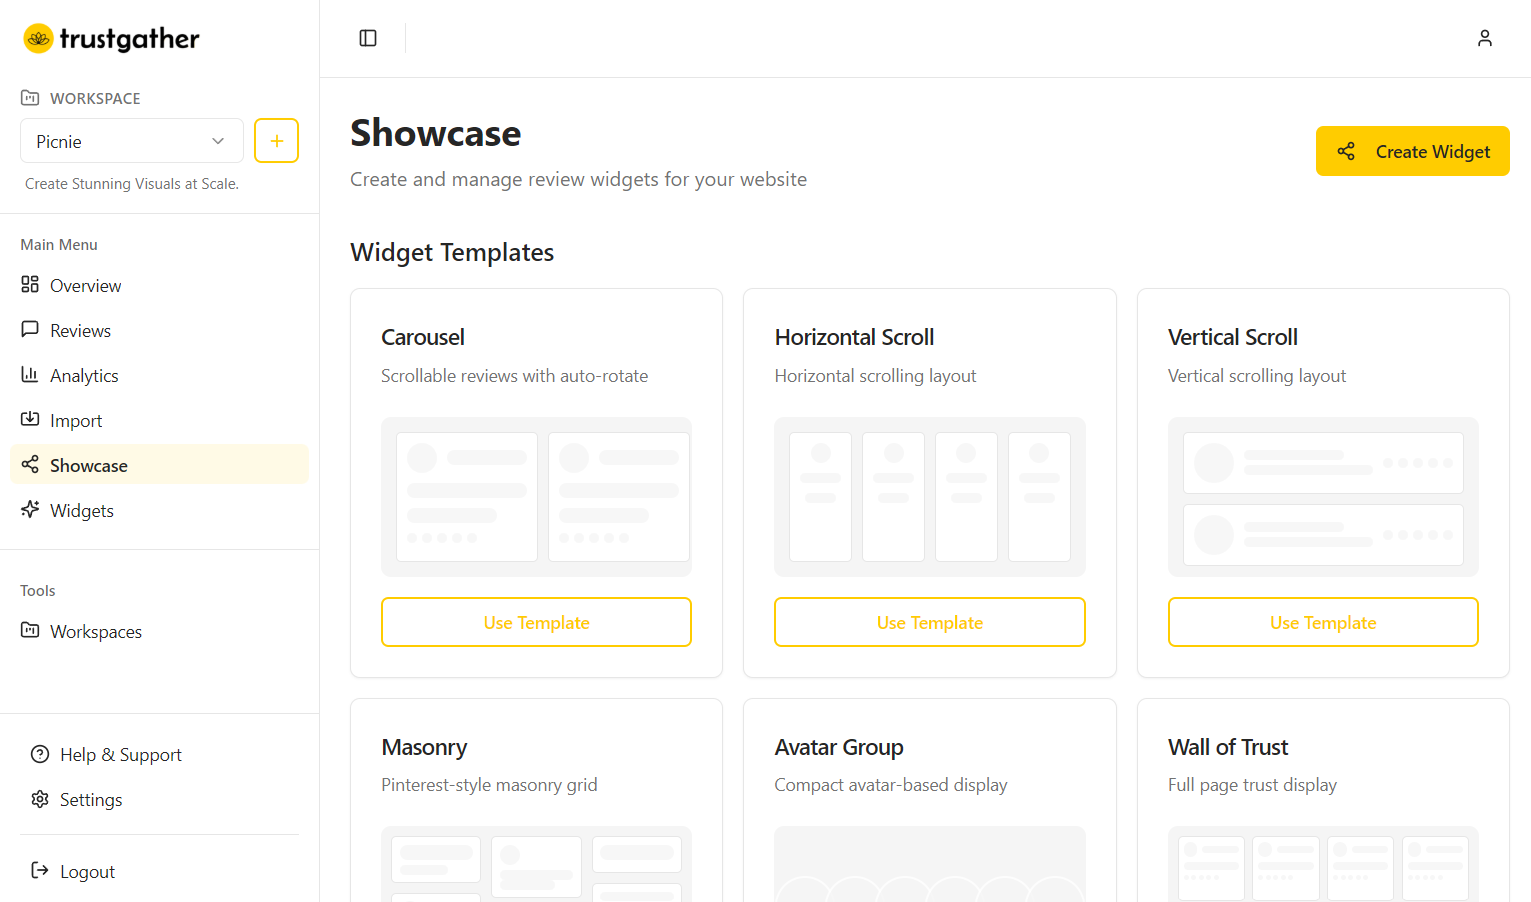Click the yellow plus button to add workspace
The height and width of the screenshot is (902, 1531).
(x=276, y=141)
